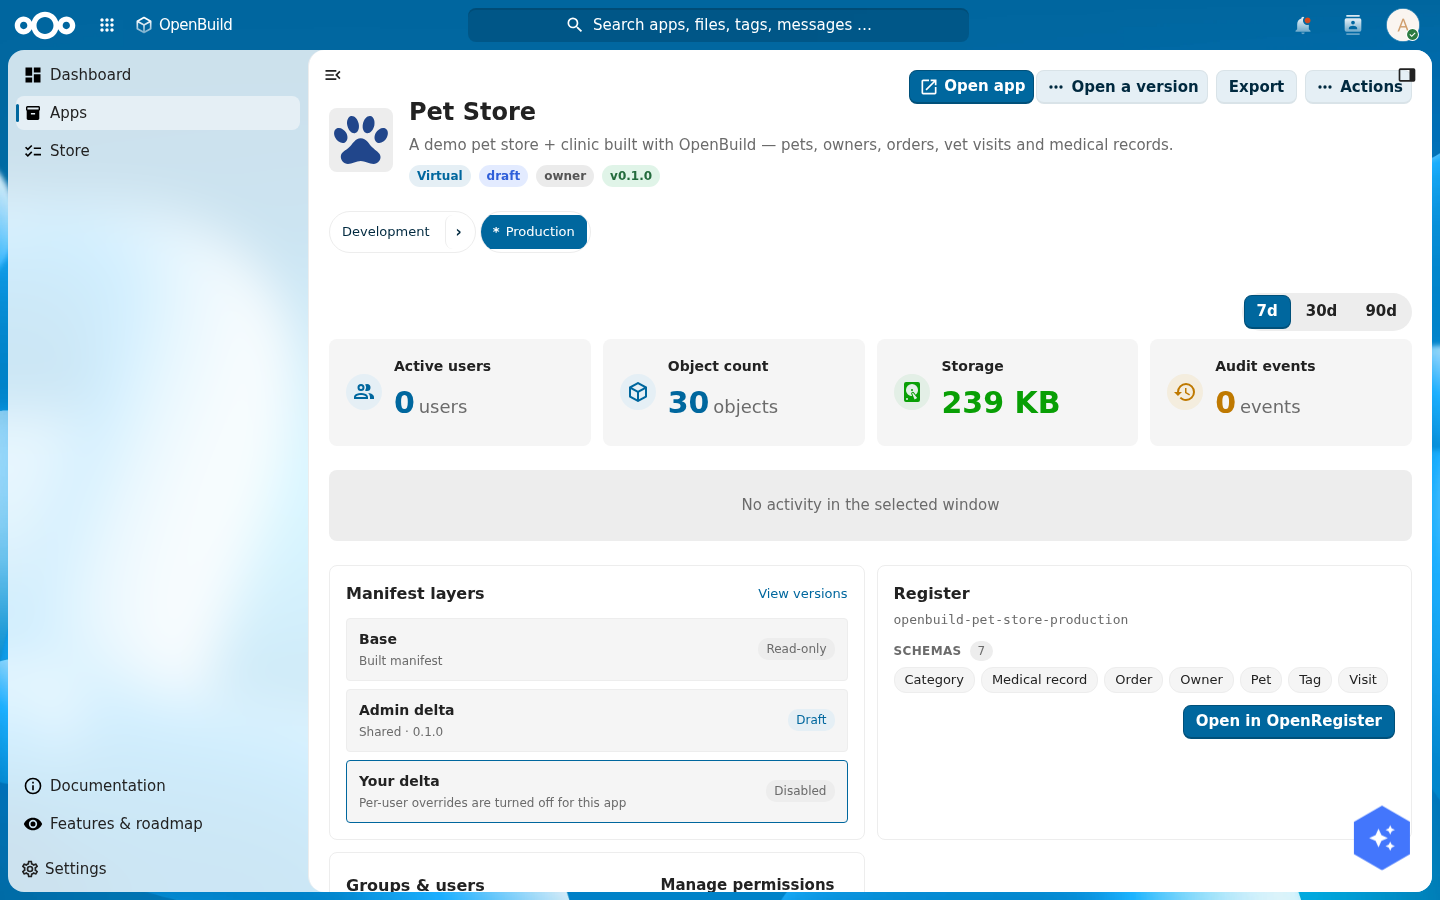Click the Audit events history icon
This screenshot has height=900, width=1440.
point(1185,392)
